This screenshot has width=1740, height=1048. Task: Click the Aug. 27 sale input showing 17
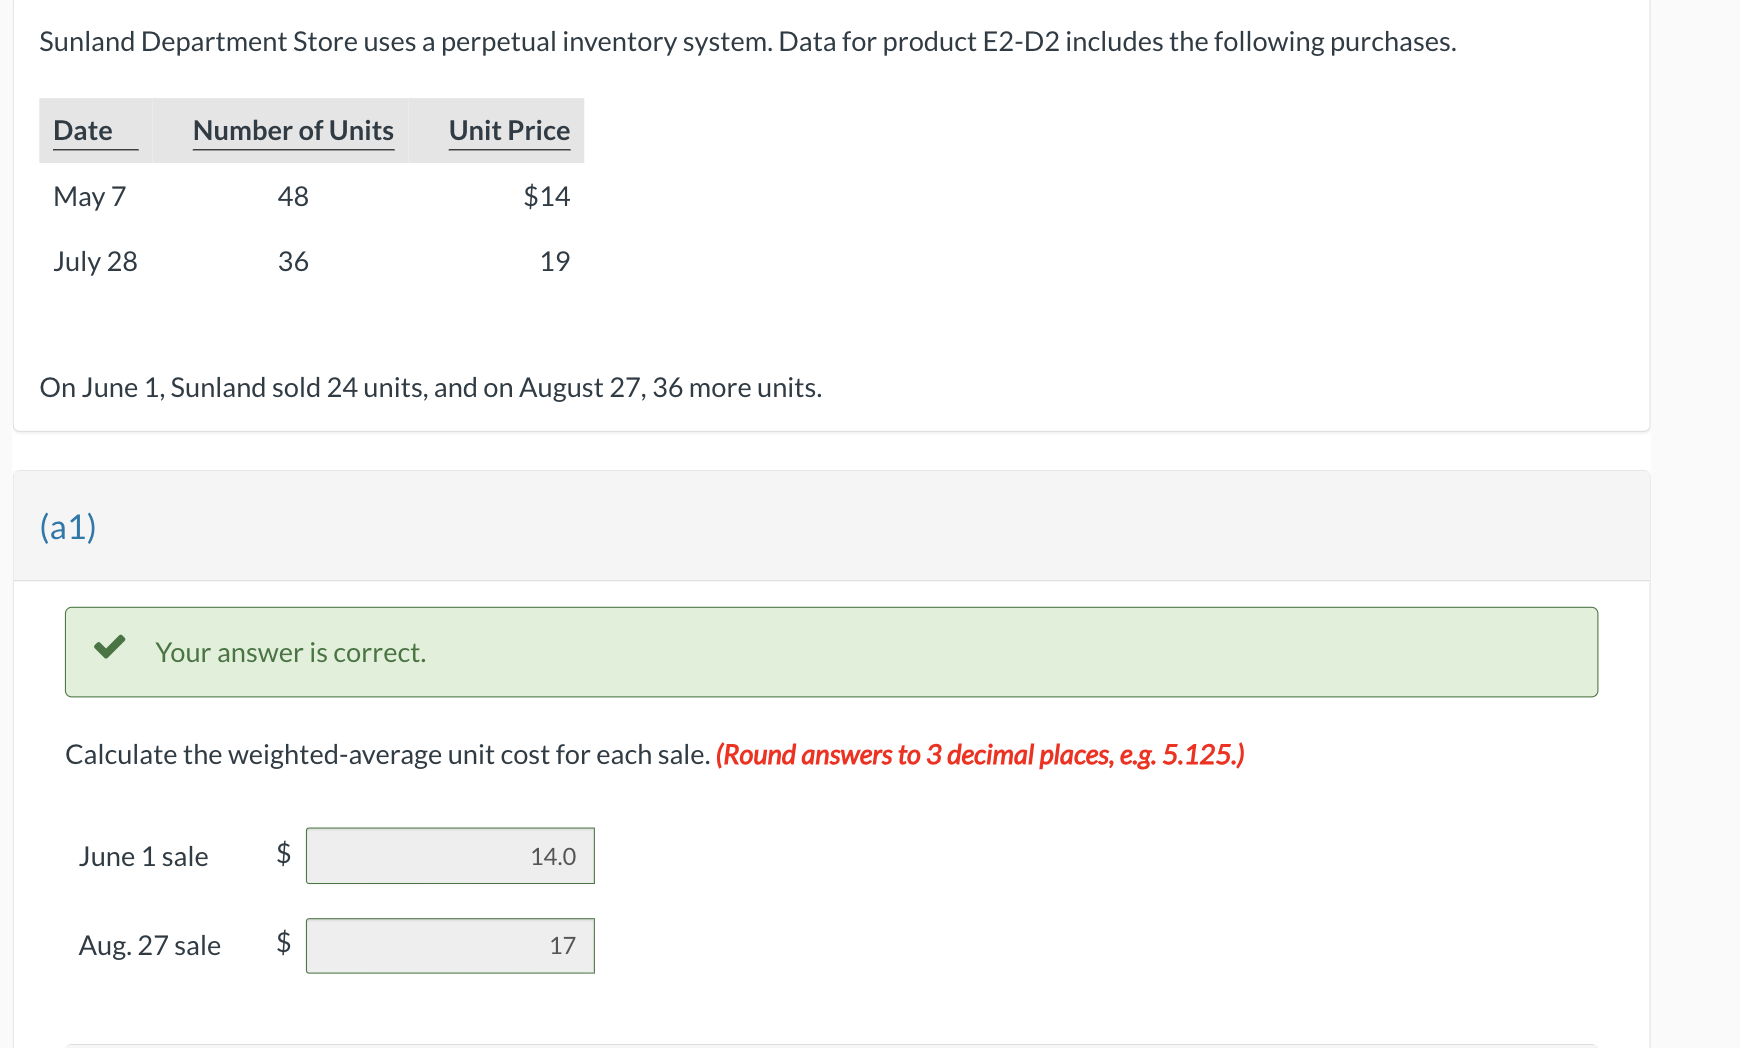pos(450,945)
